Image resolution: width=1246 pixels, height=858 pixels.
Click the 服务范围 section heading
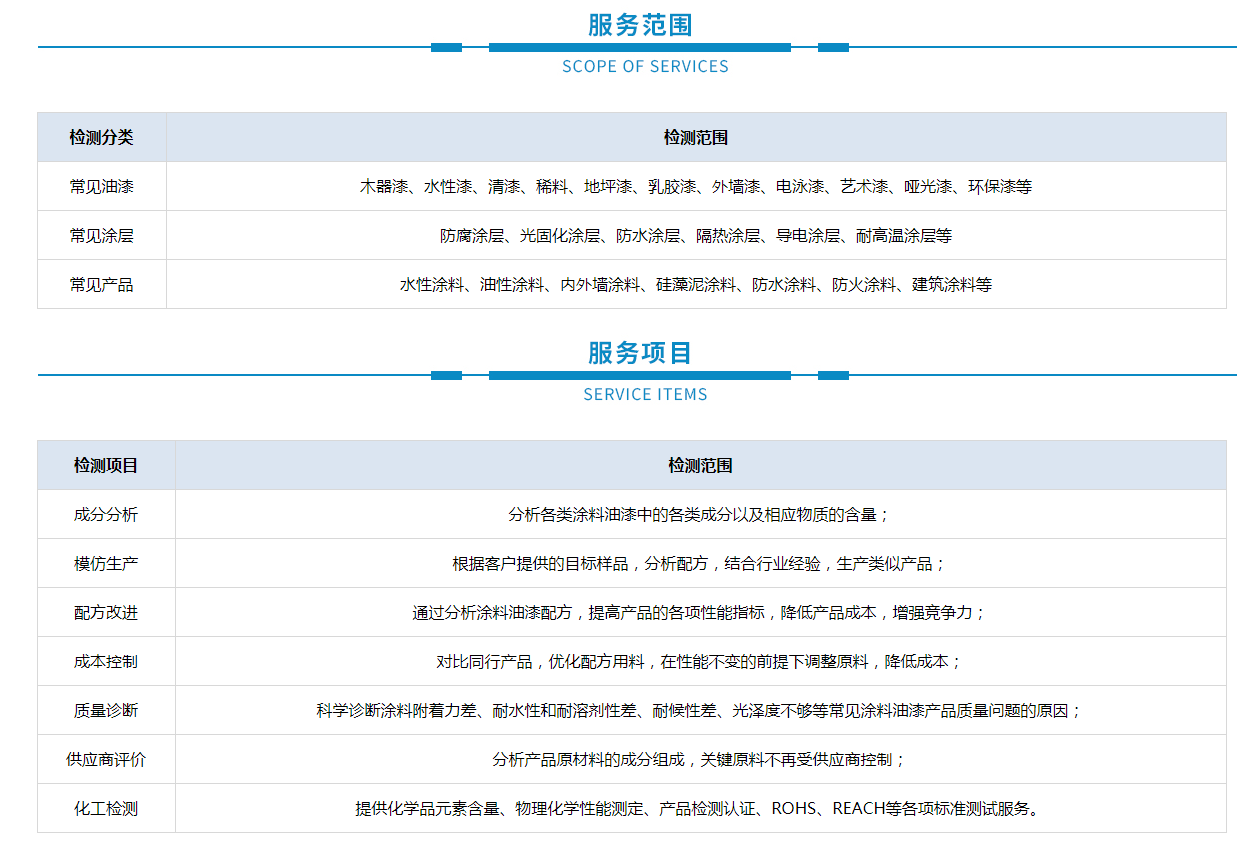640,24
